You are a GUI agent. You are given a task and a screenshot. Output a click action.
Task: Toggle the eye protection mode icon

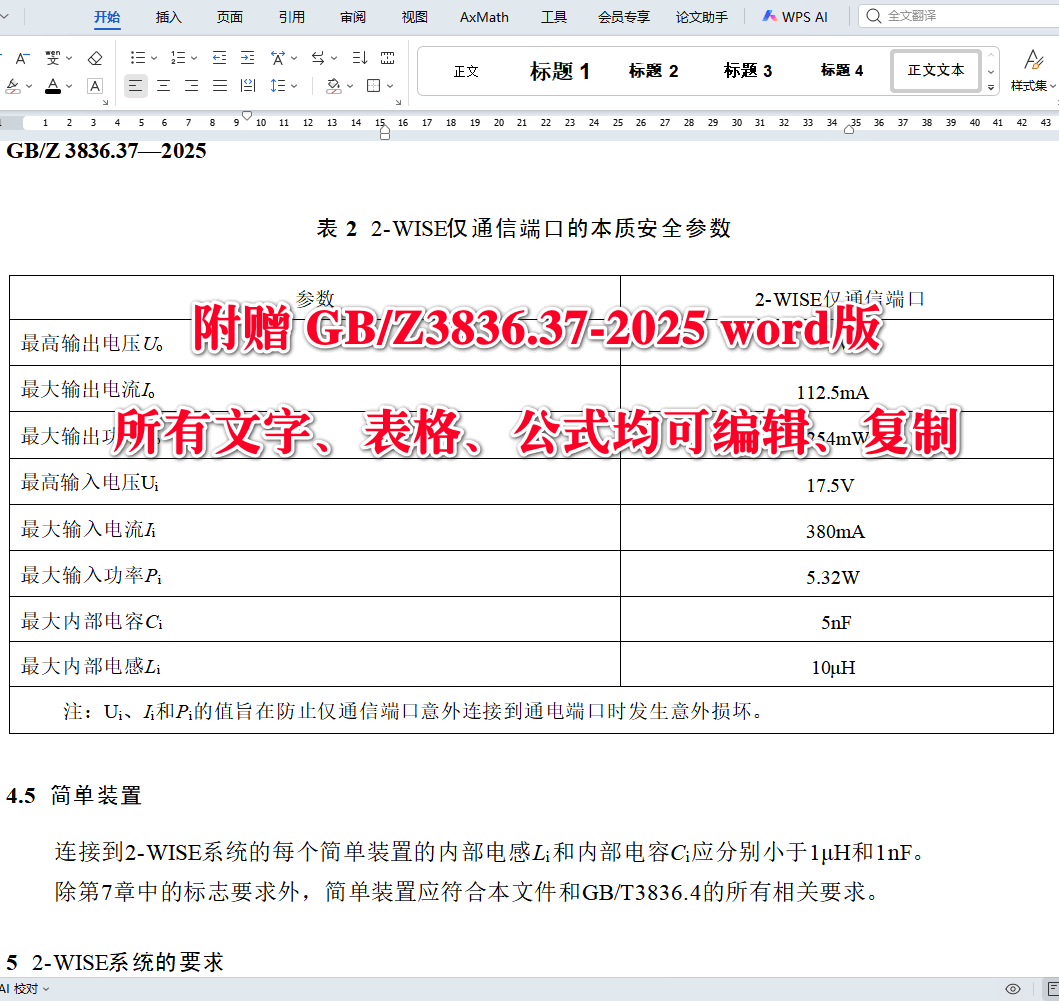click(x=1013, y=989)
